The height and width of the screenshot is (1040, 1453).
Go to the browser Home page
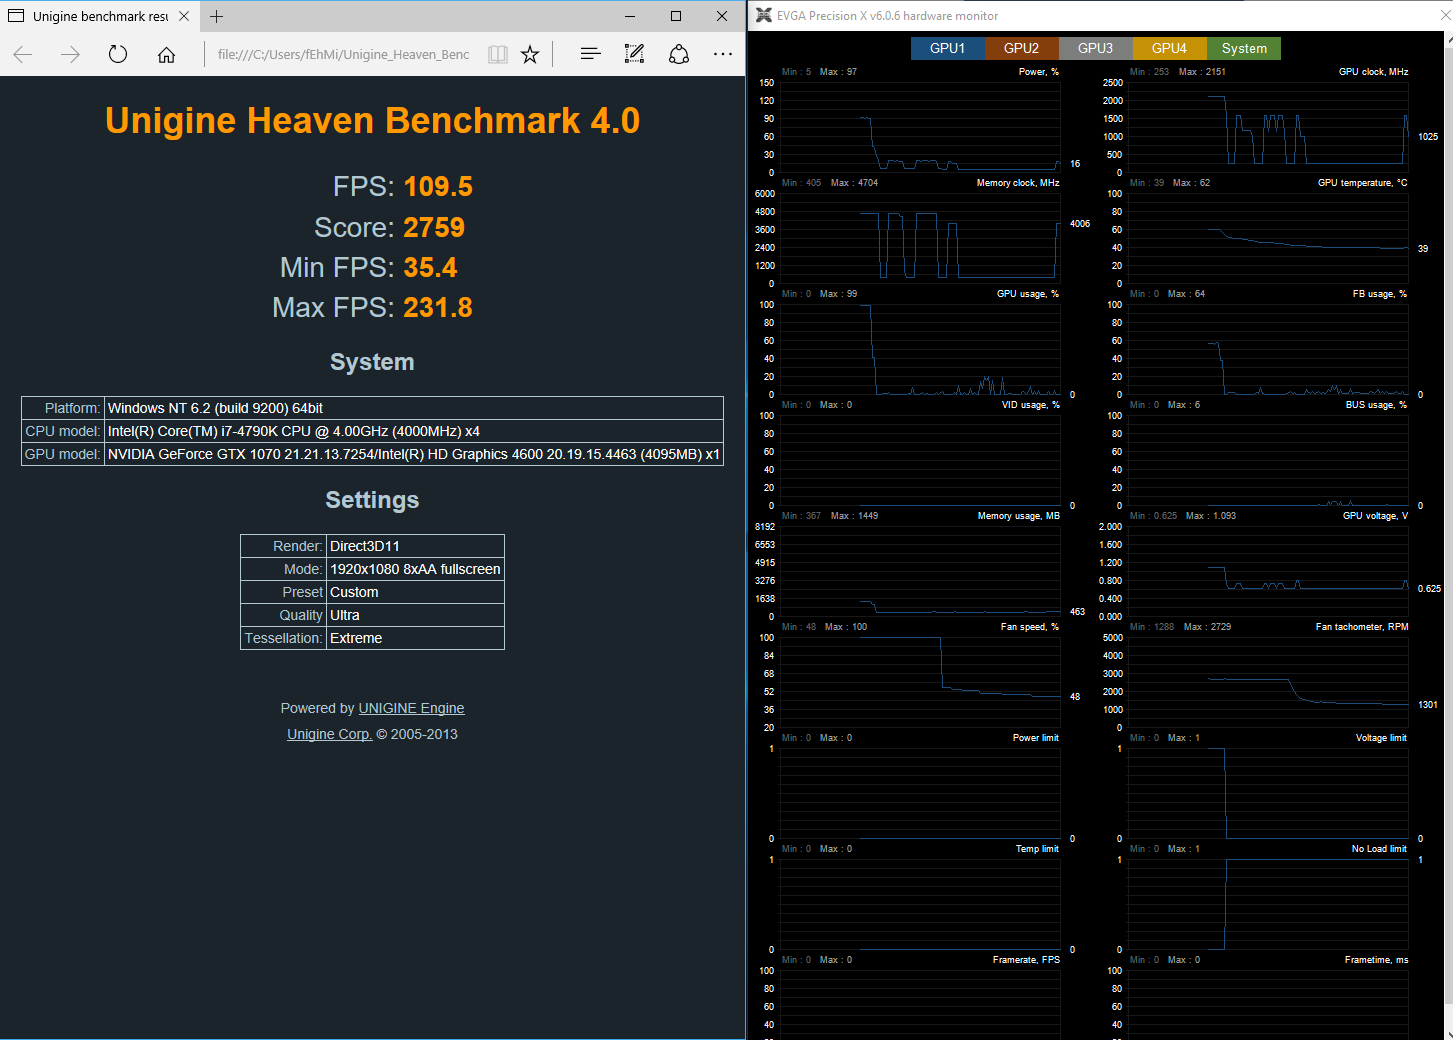click(x=166, y=54)
